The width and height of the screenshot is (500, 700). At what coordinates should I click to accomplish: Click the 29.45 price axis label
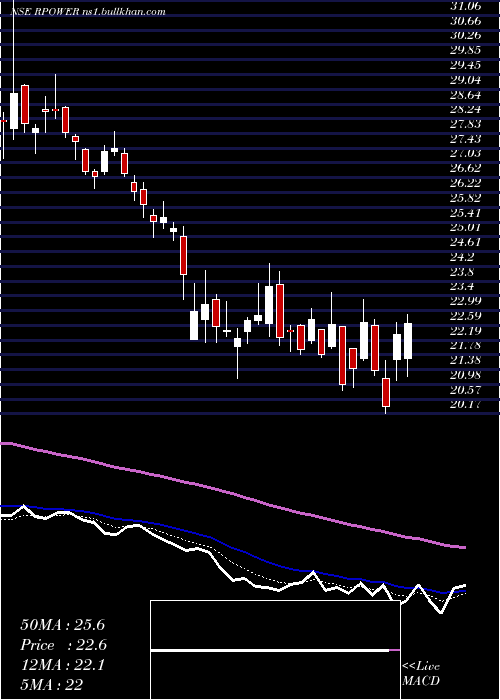pos(466,65)
